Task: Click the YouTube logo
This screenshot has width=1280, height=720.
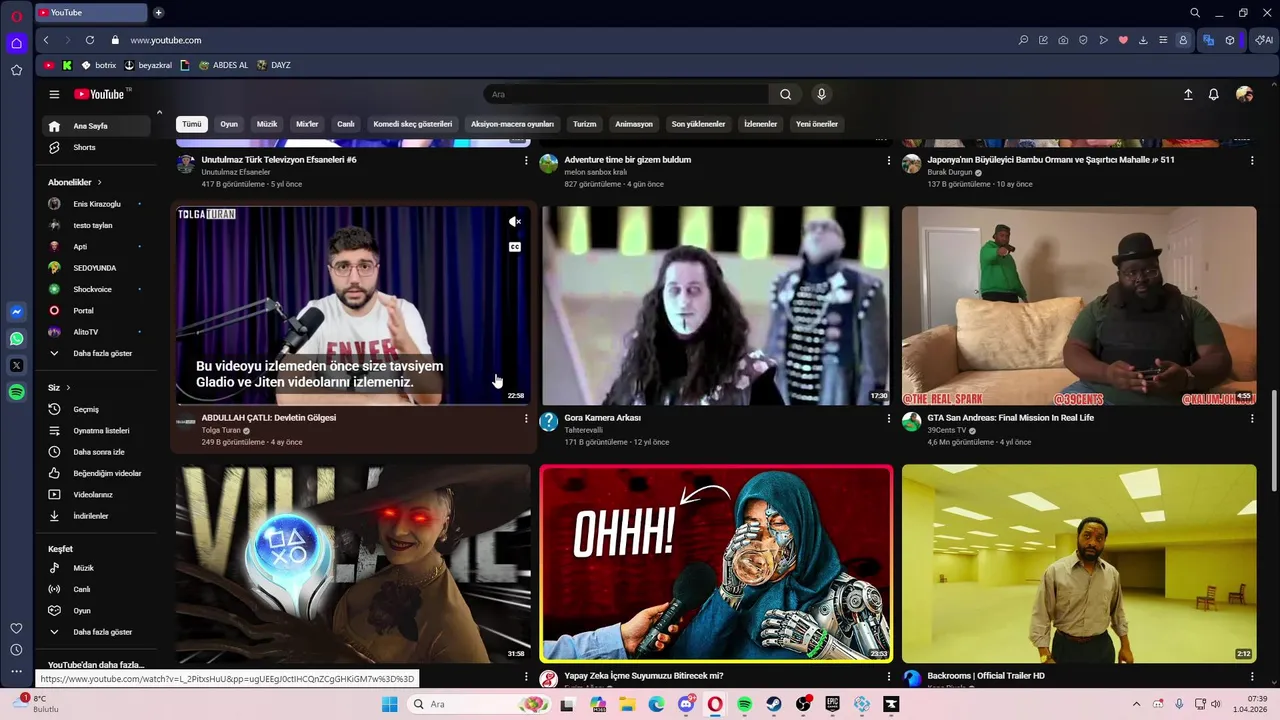Action: 100,94
